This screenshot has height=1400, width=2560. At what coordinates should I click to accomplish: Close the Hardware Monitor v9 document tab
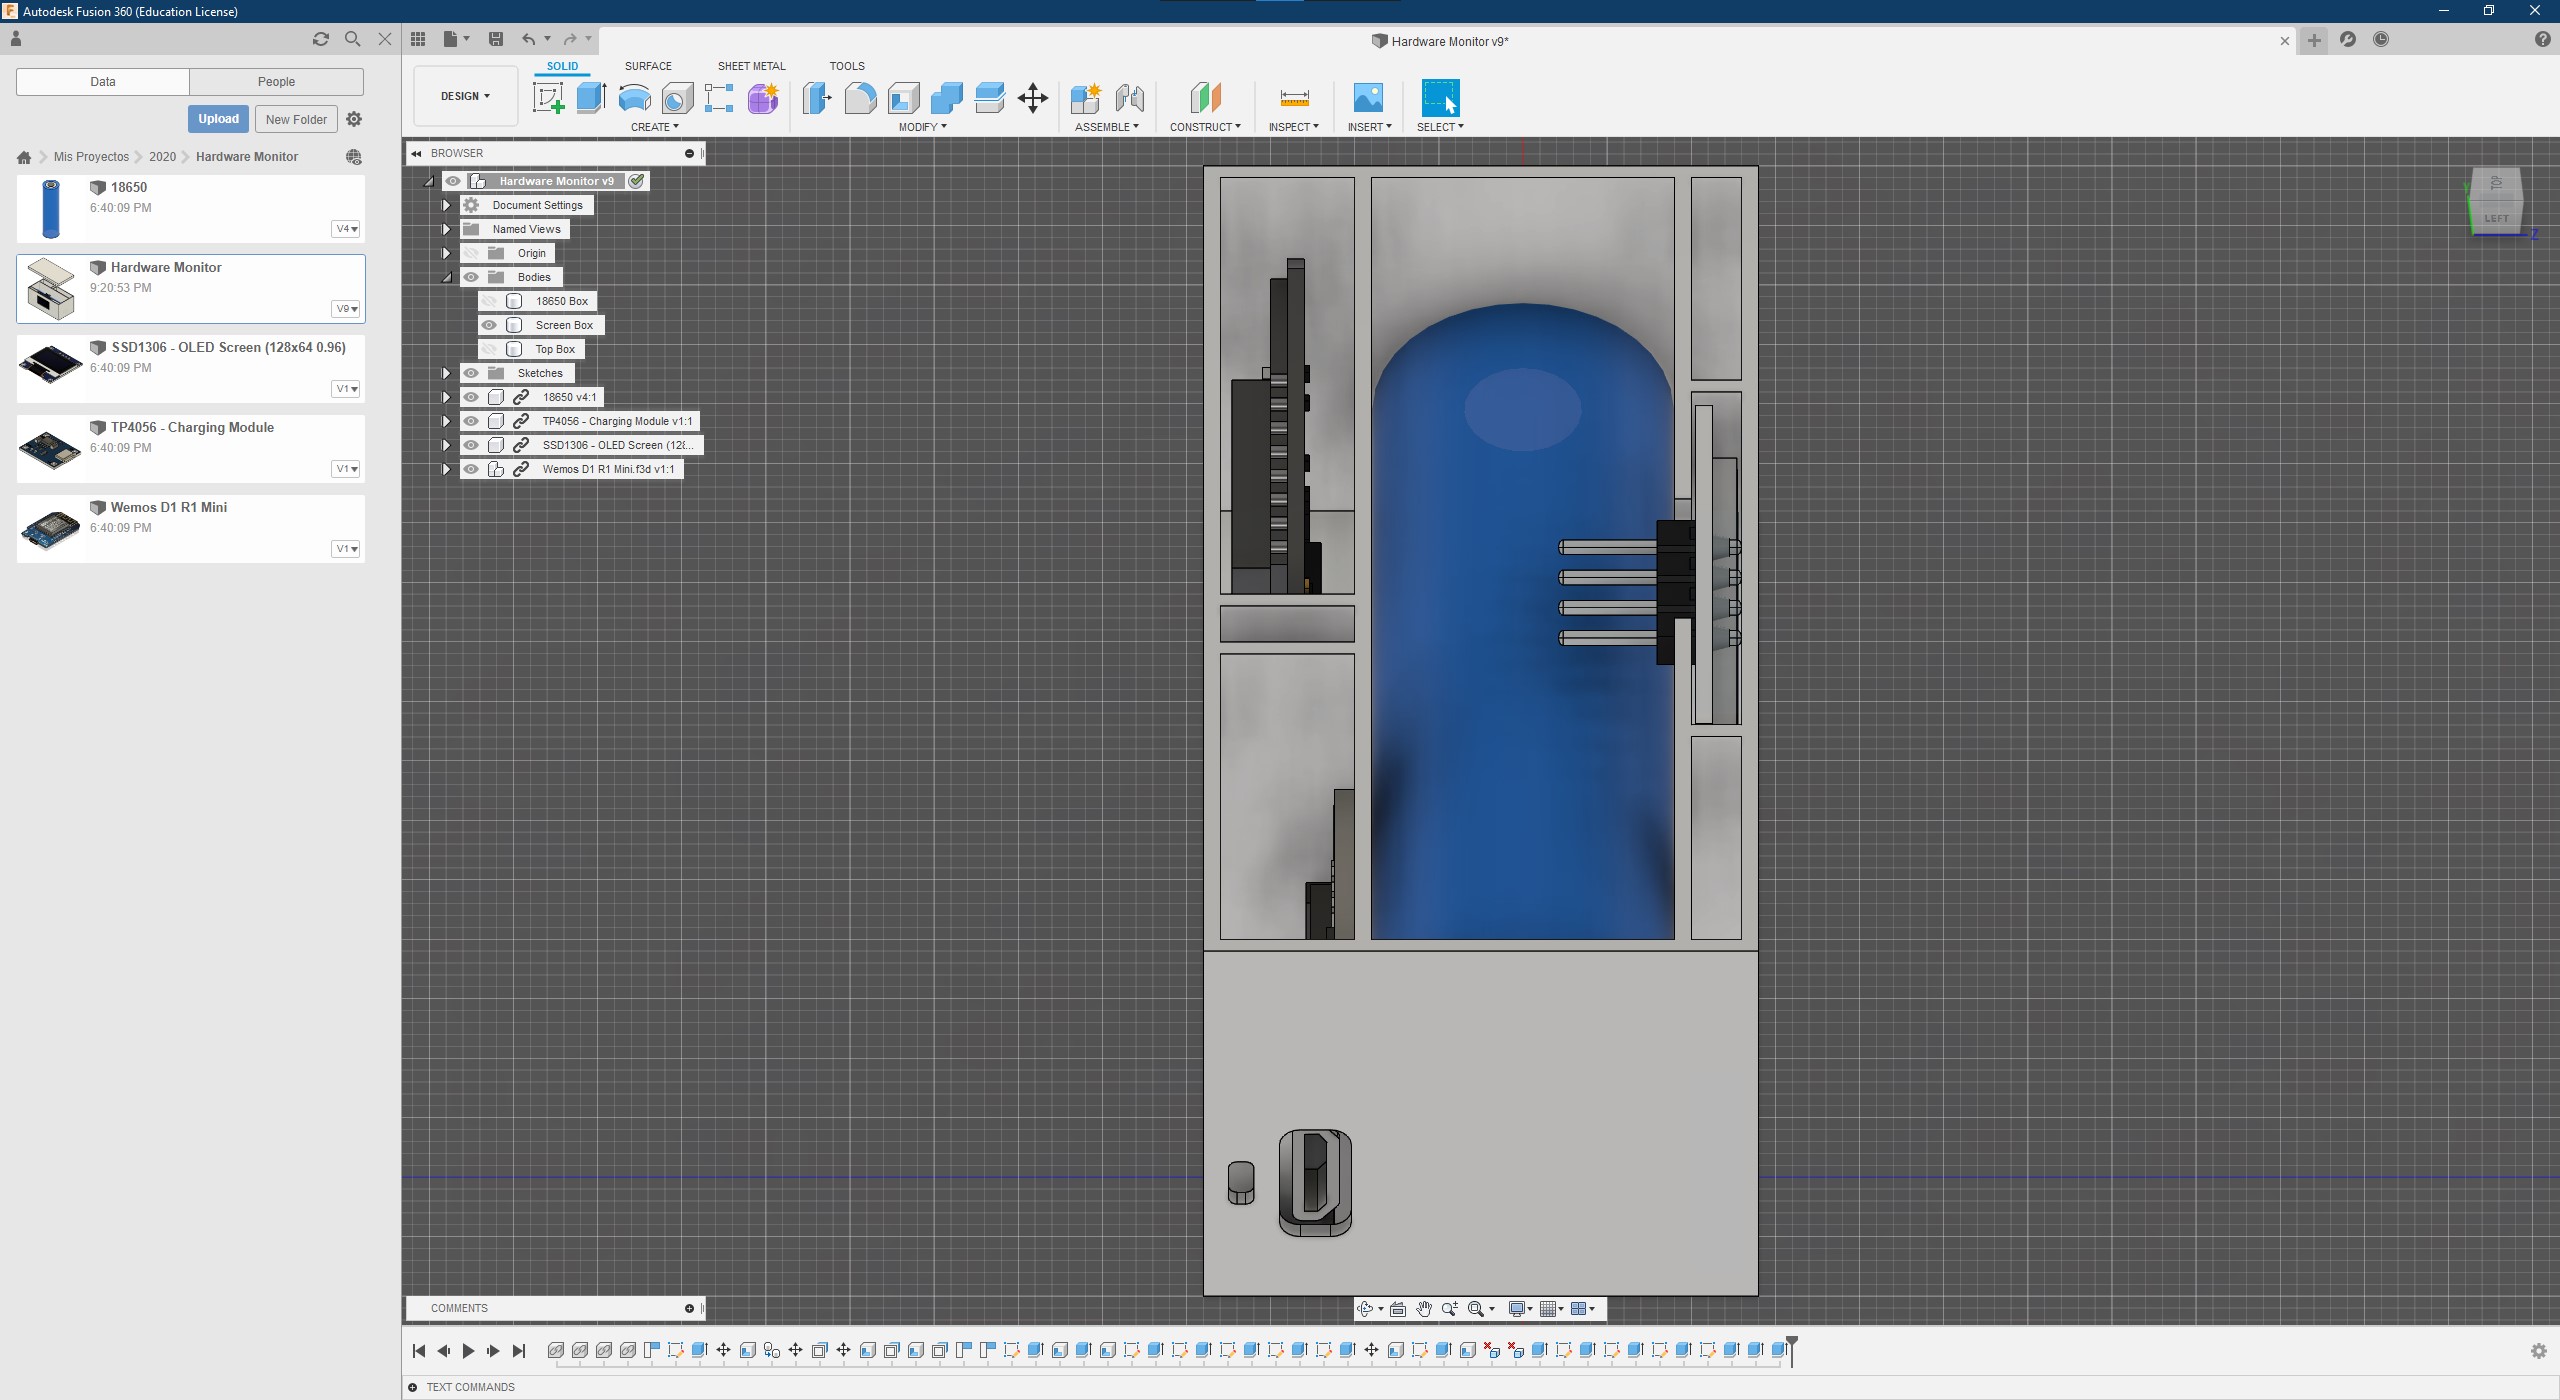2284,41
